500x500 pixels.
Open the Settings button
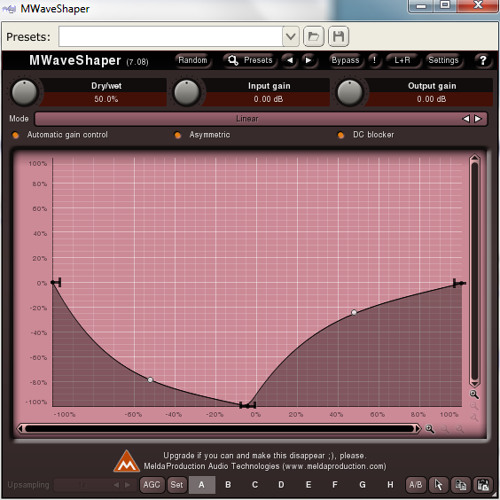443,60
